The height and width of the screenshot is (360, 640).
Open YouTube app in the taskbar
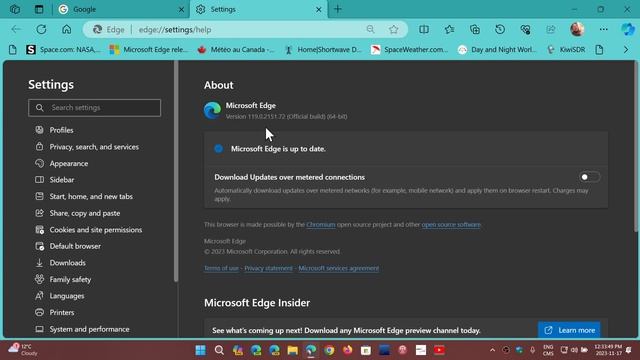pyautogui.click(x=440, y=350)
